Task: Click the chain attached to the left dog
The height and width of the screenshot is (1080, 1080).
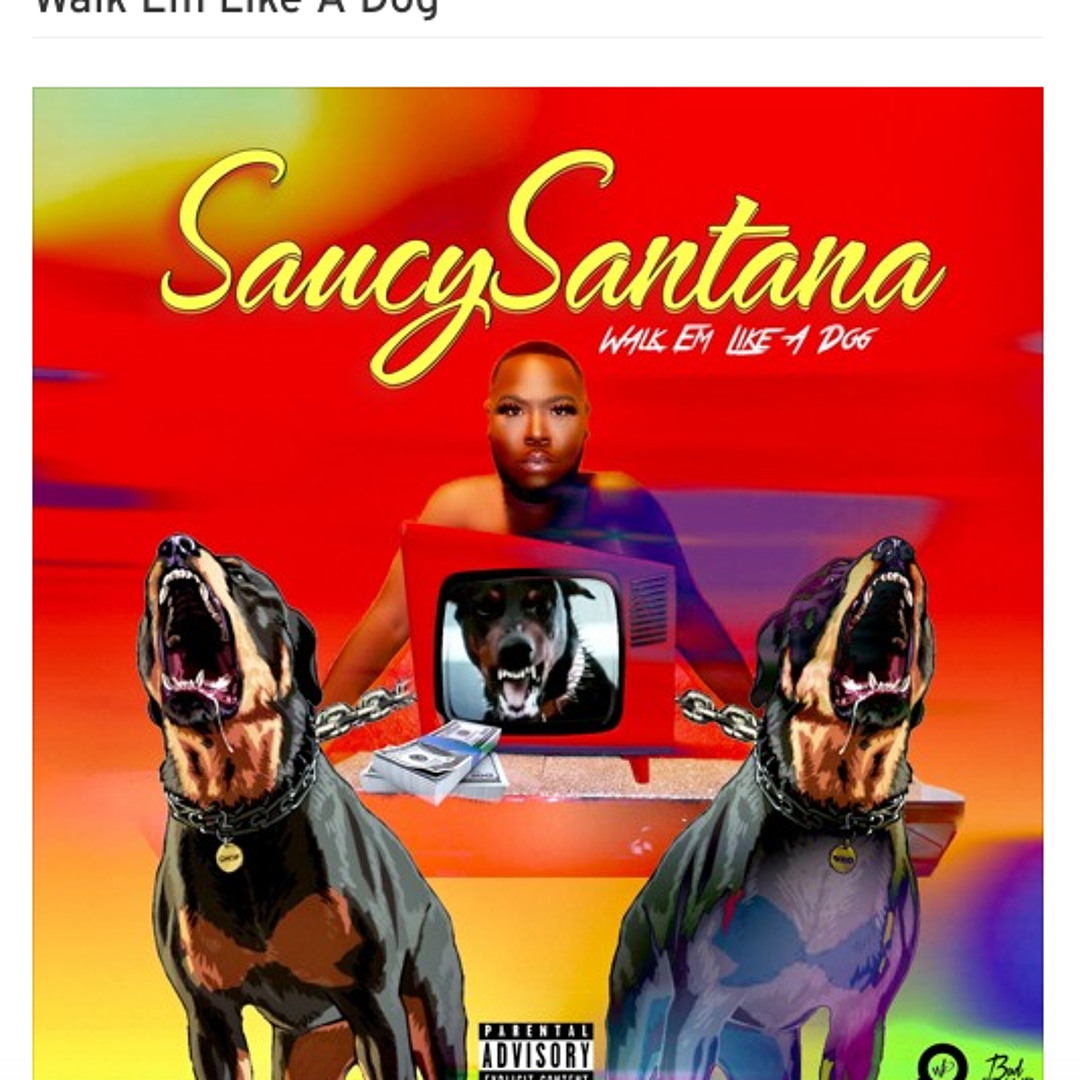Action: pos(364,709)
